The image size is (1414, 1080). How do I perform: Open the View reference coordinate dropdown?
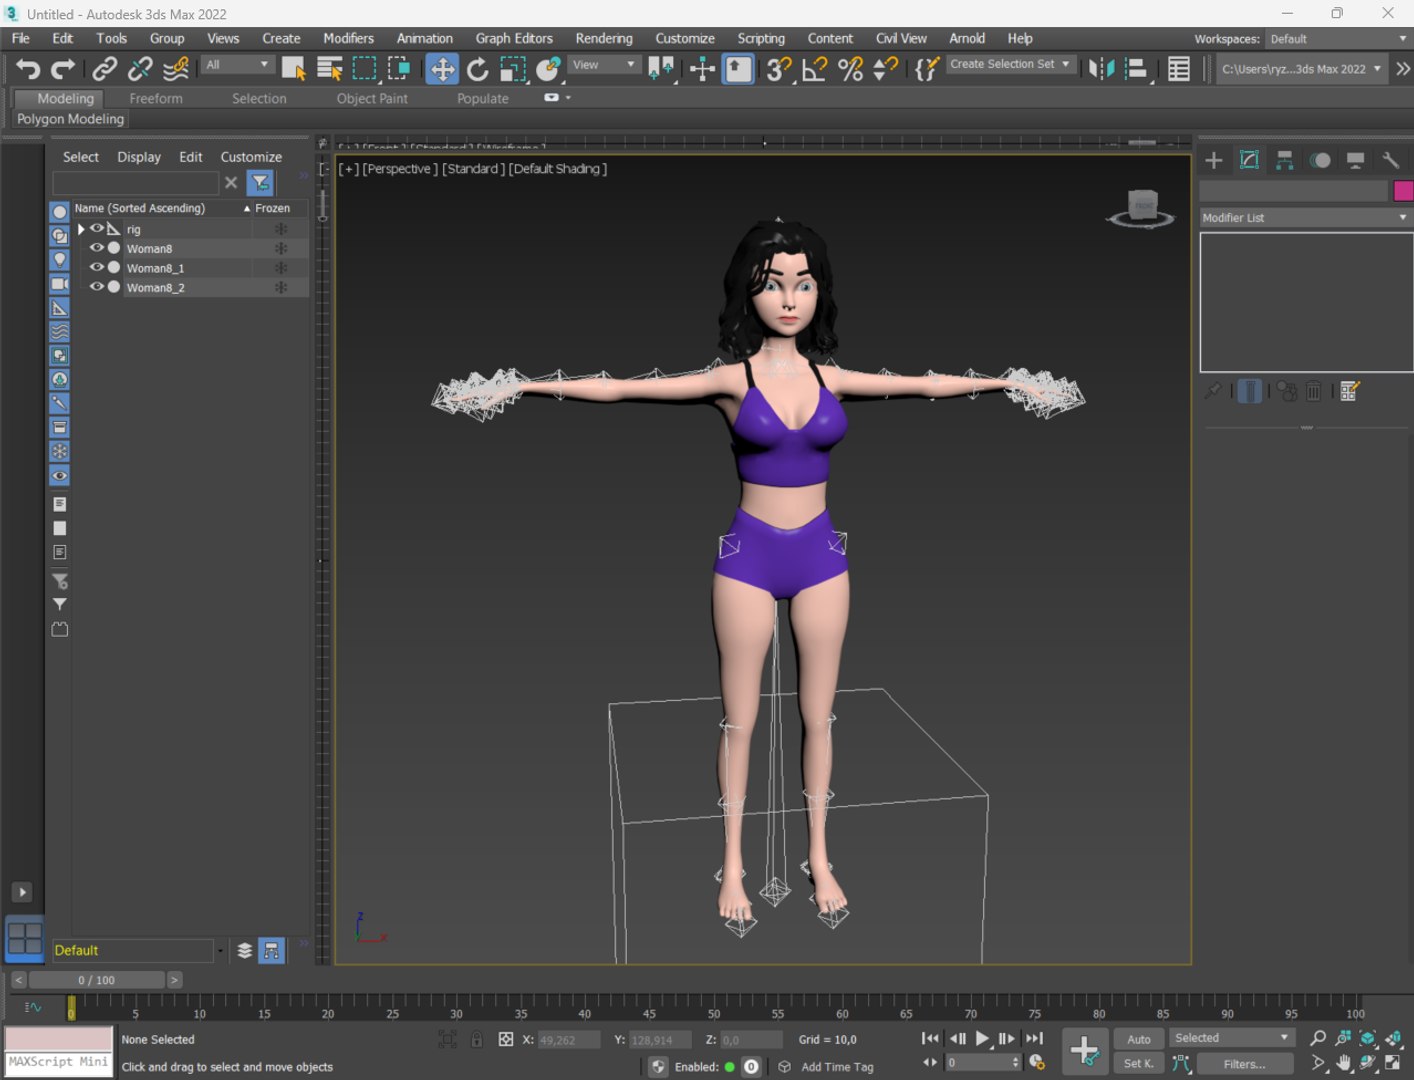pos(604,65)
